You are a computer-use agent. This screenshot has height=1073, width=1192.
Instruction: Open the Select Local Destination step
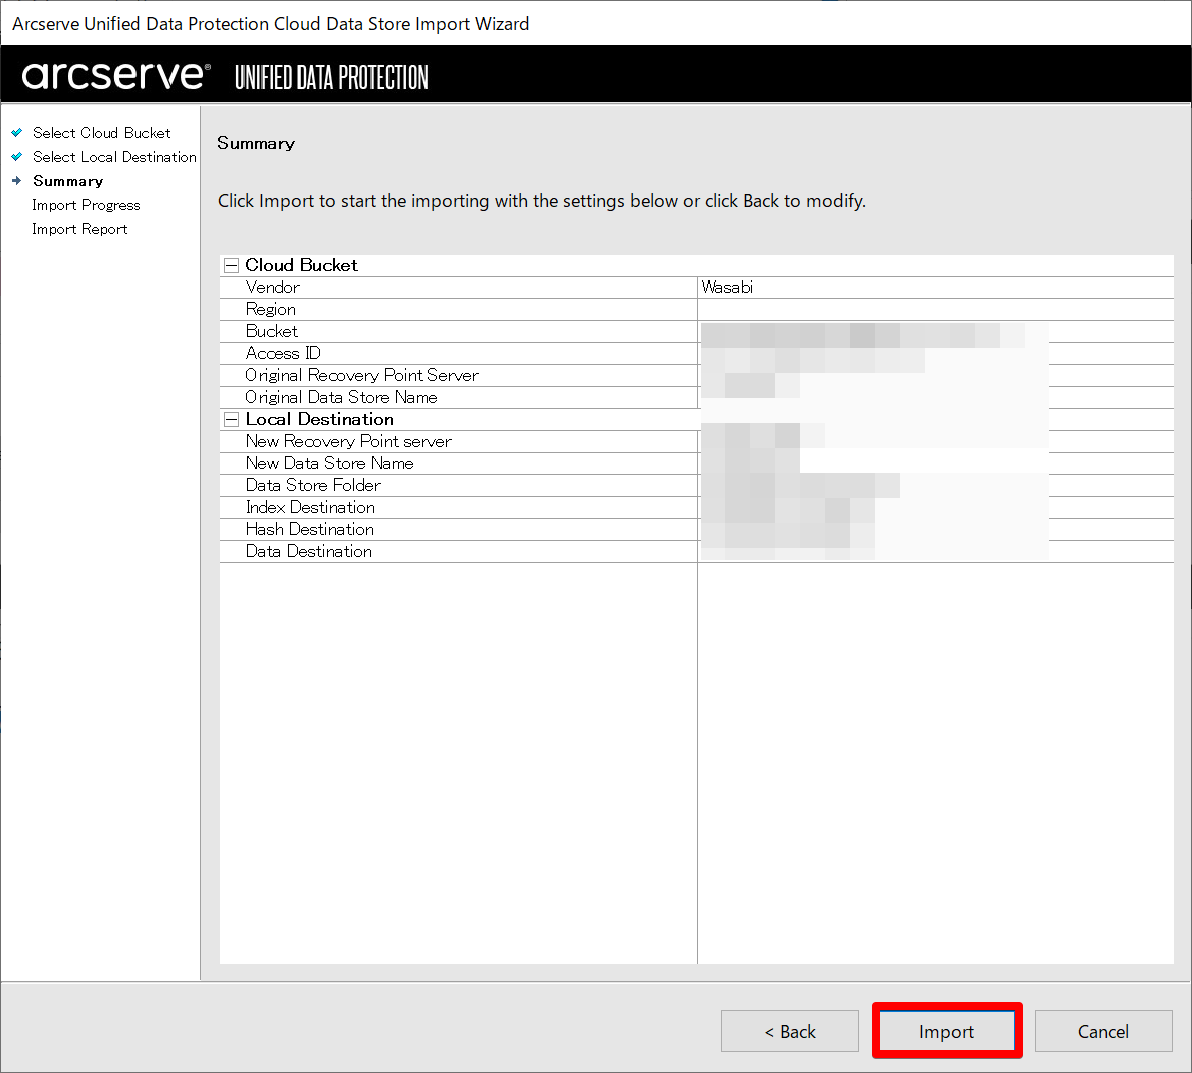pos(115,157)
